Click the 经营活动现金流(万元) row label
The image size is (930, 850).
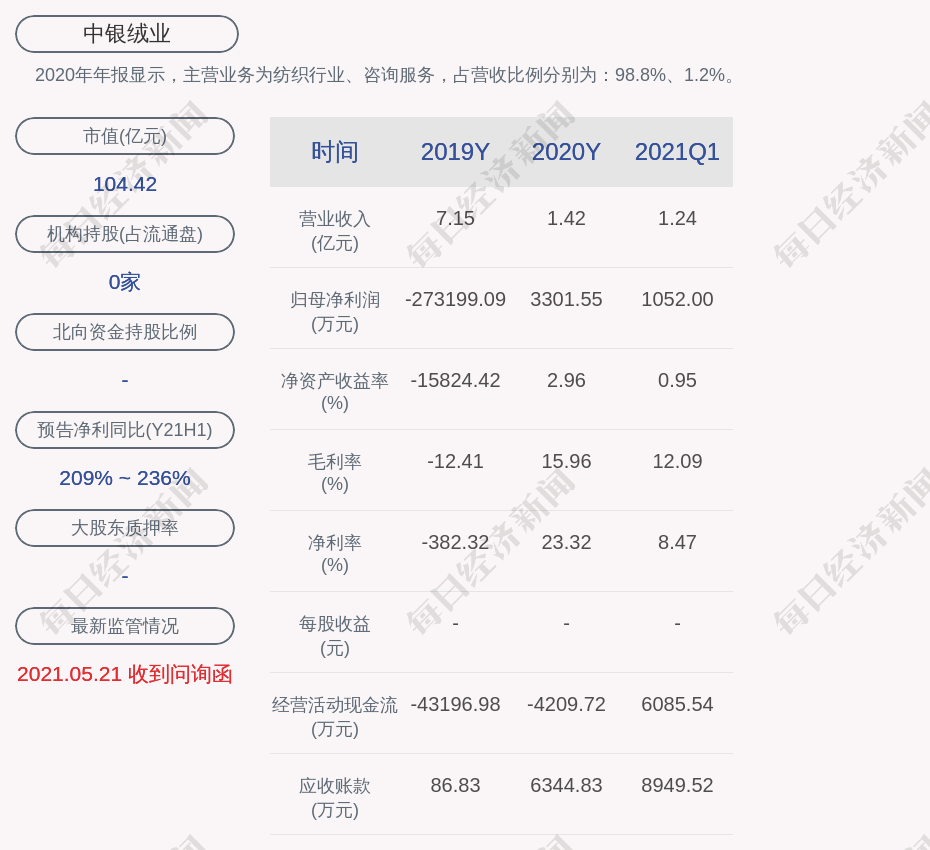point(335,717)
